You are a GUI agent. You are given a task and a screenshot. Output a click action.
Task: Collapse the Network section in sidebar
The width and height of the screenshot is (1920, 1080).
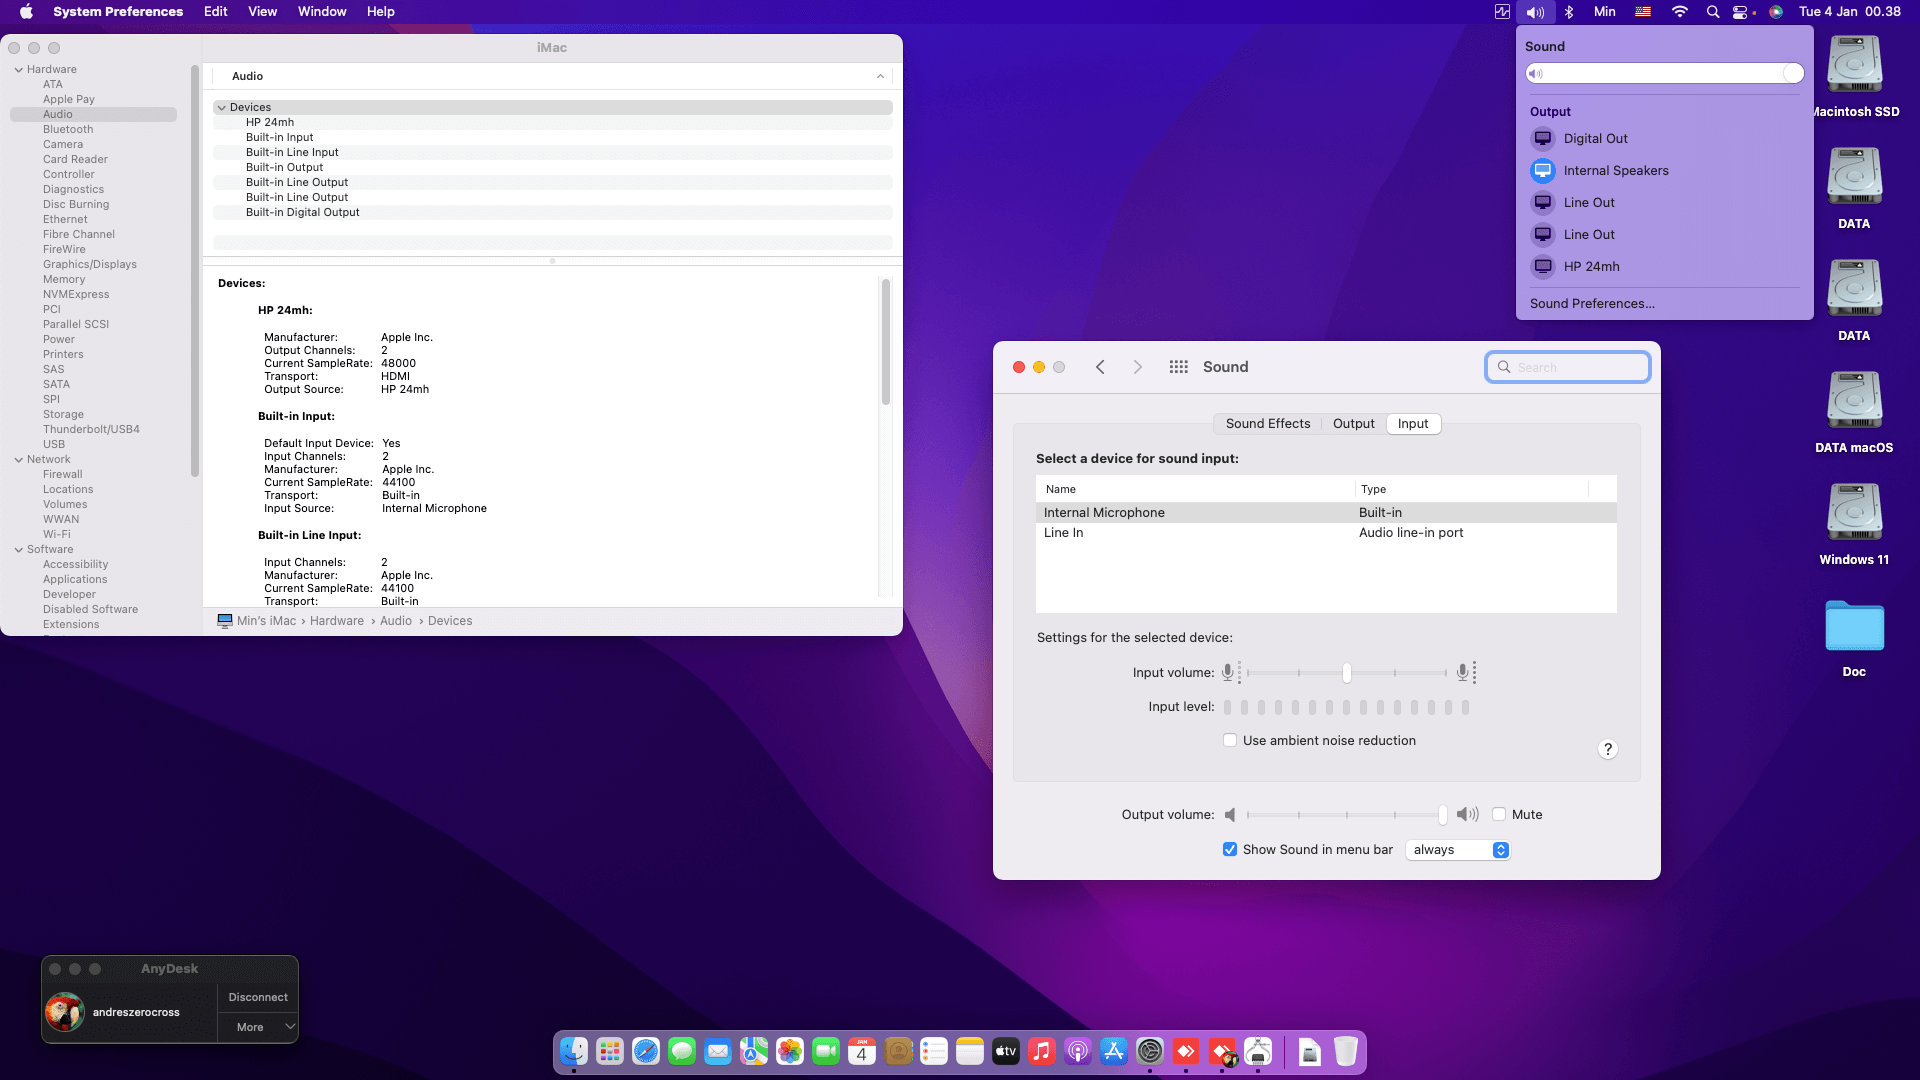click(x=19, y=460)
